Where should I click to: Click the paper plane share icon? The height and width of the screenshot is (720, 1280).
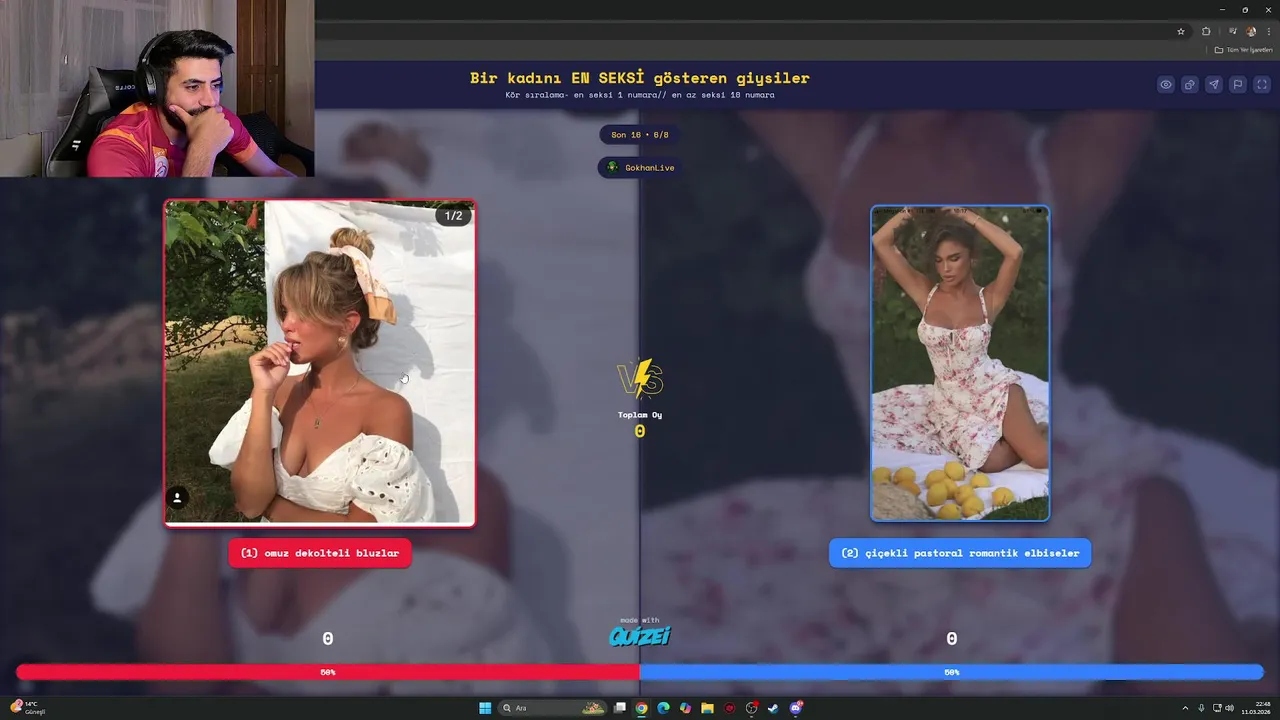coord(1214,85)
